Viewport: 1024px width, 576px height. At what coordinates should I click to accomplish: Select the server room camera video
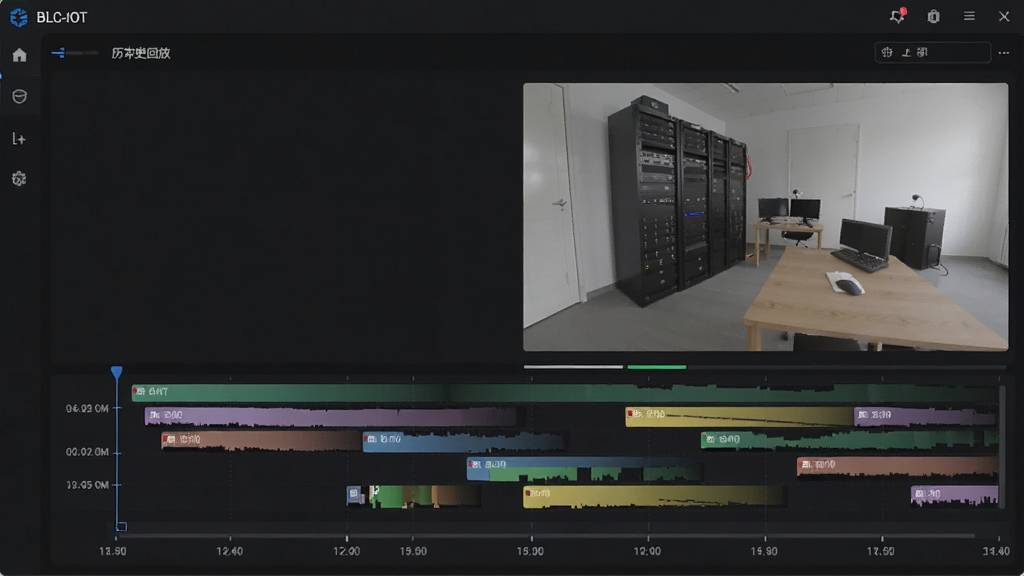pos(765,217)
